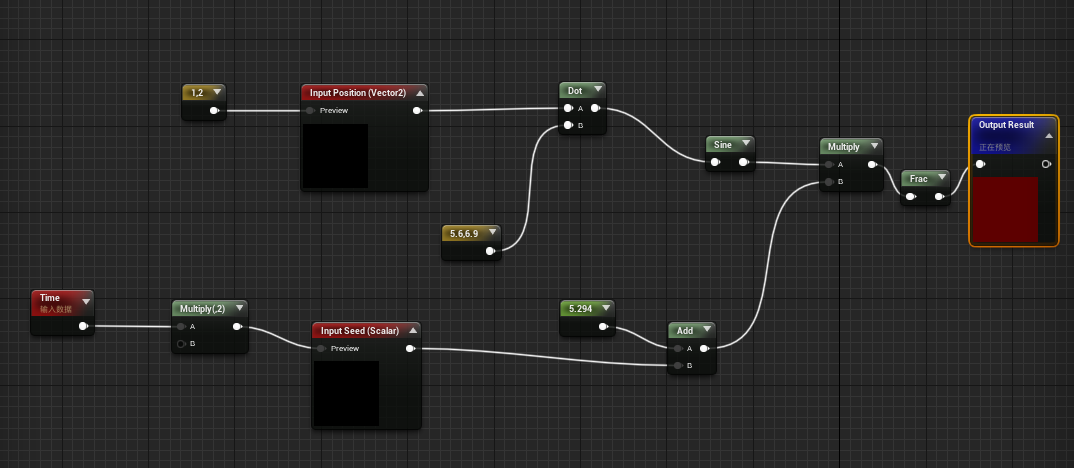
Task: Click the Preview input pin on Input Seed node
Action: pyautogui.click(x=321, y=349)
